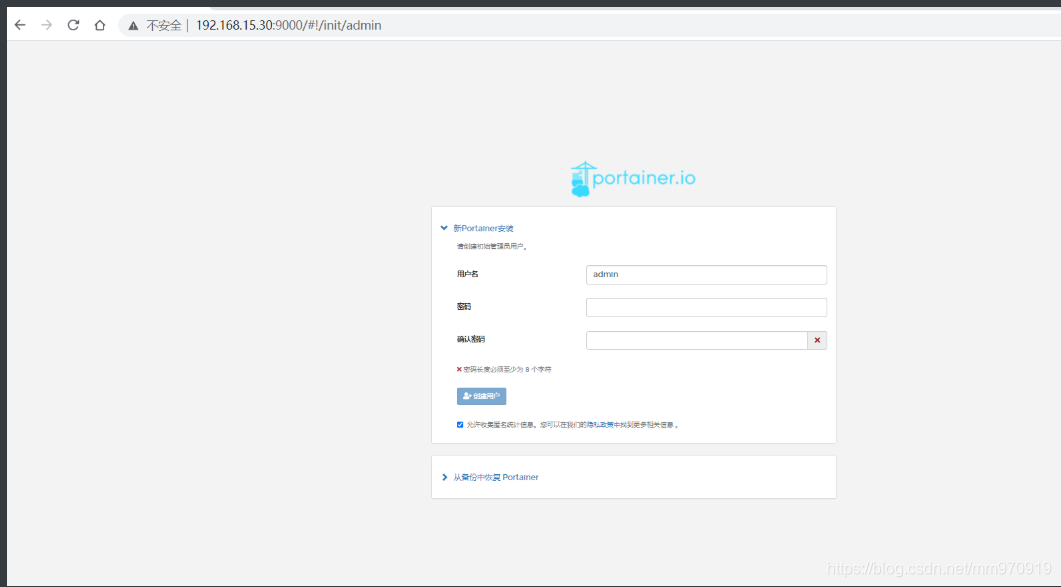Open the browser home page
Image resolution: width=1061 pixels, height=587 pixels.
[100, 25]
